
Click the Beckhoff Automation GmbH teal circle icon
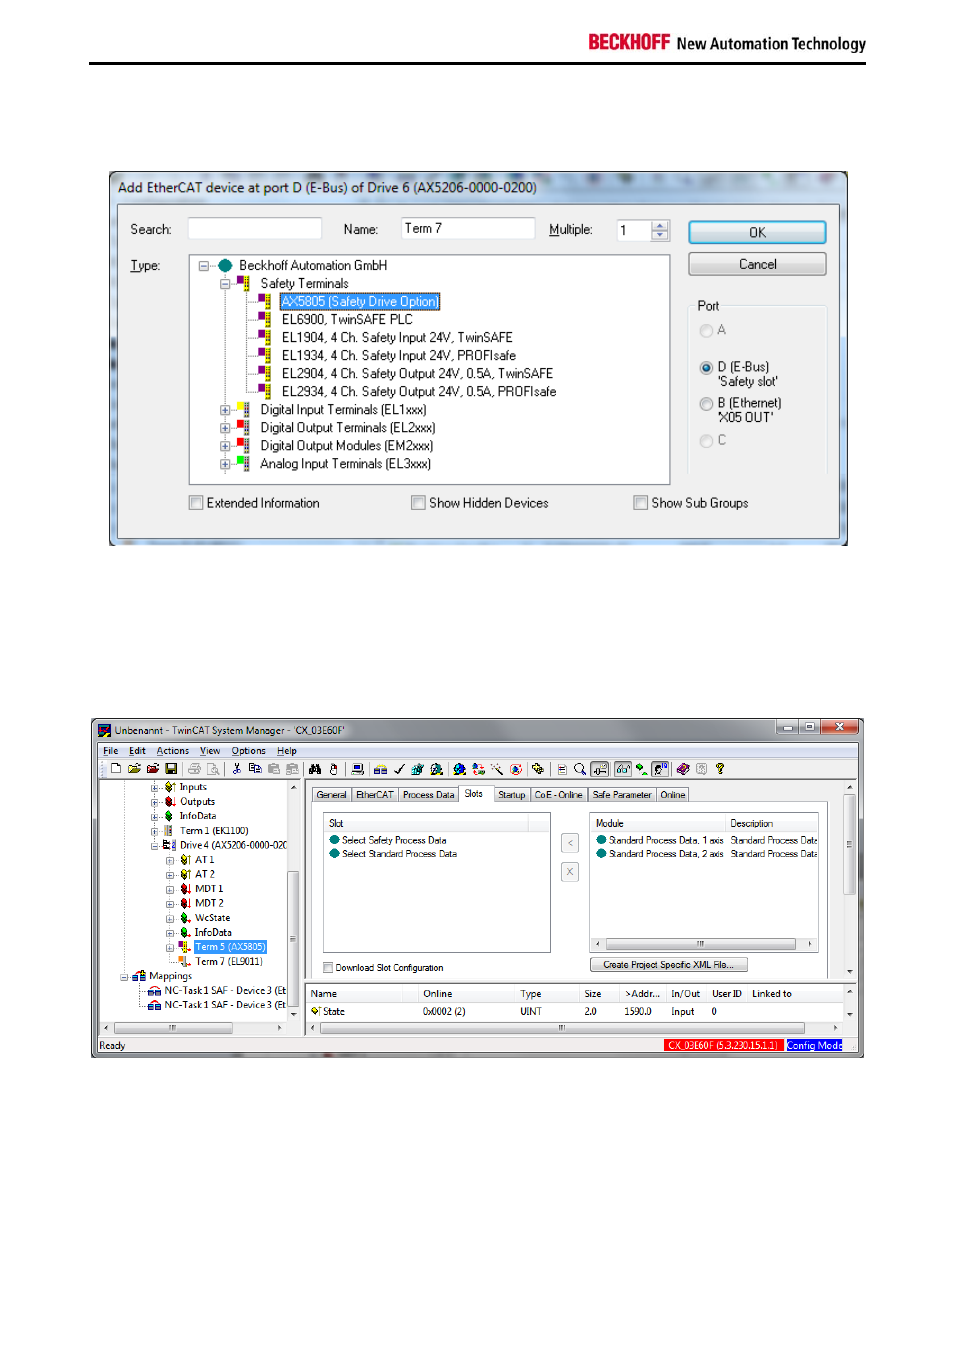click(x=225, y=266)
